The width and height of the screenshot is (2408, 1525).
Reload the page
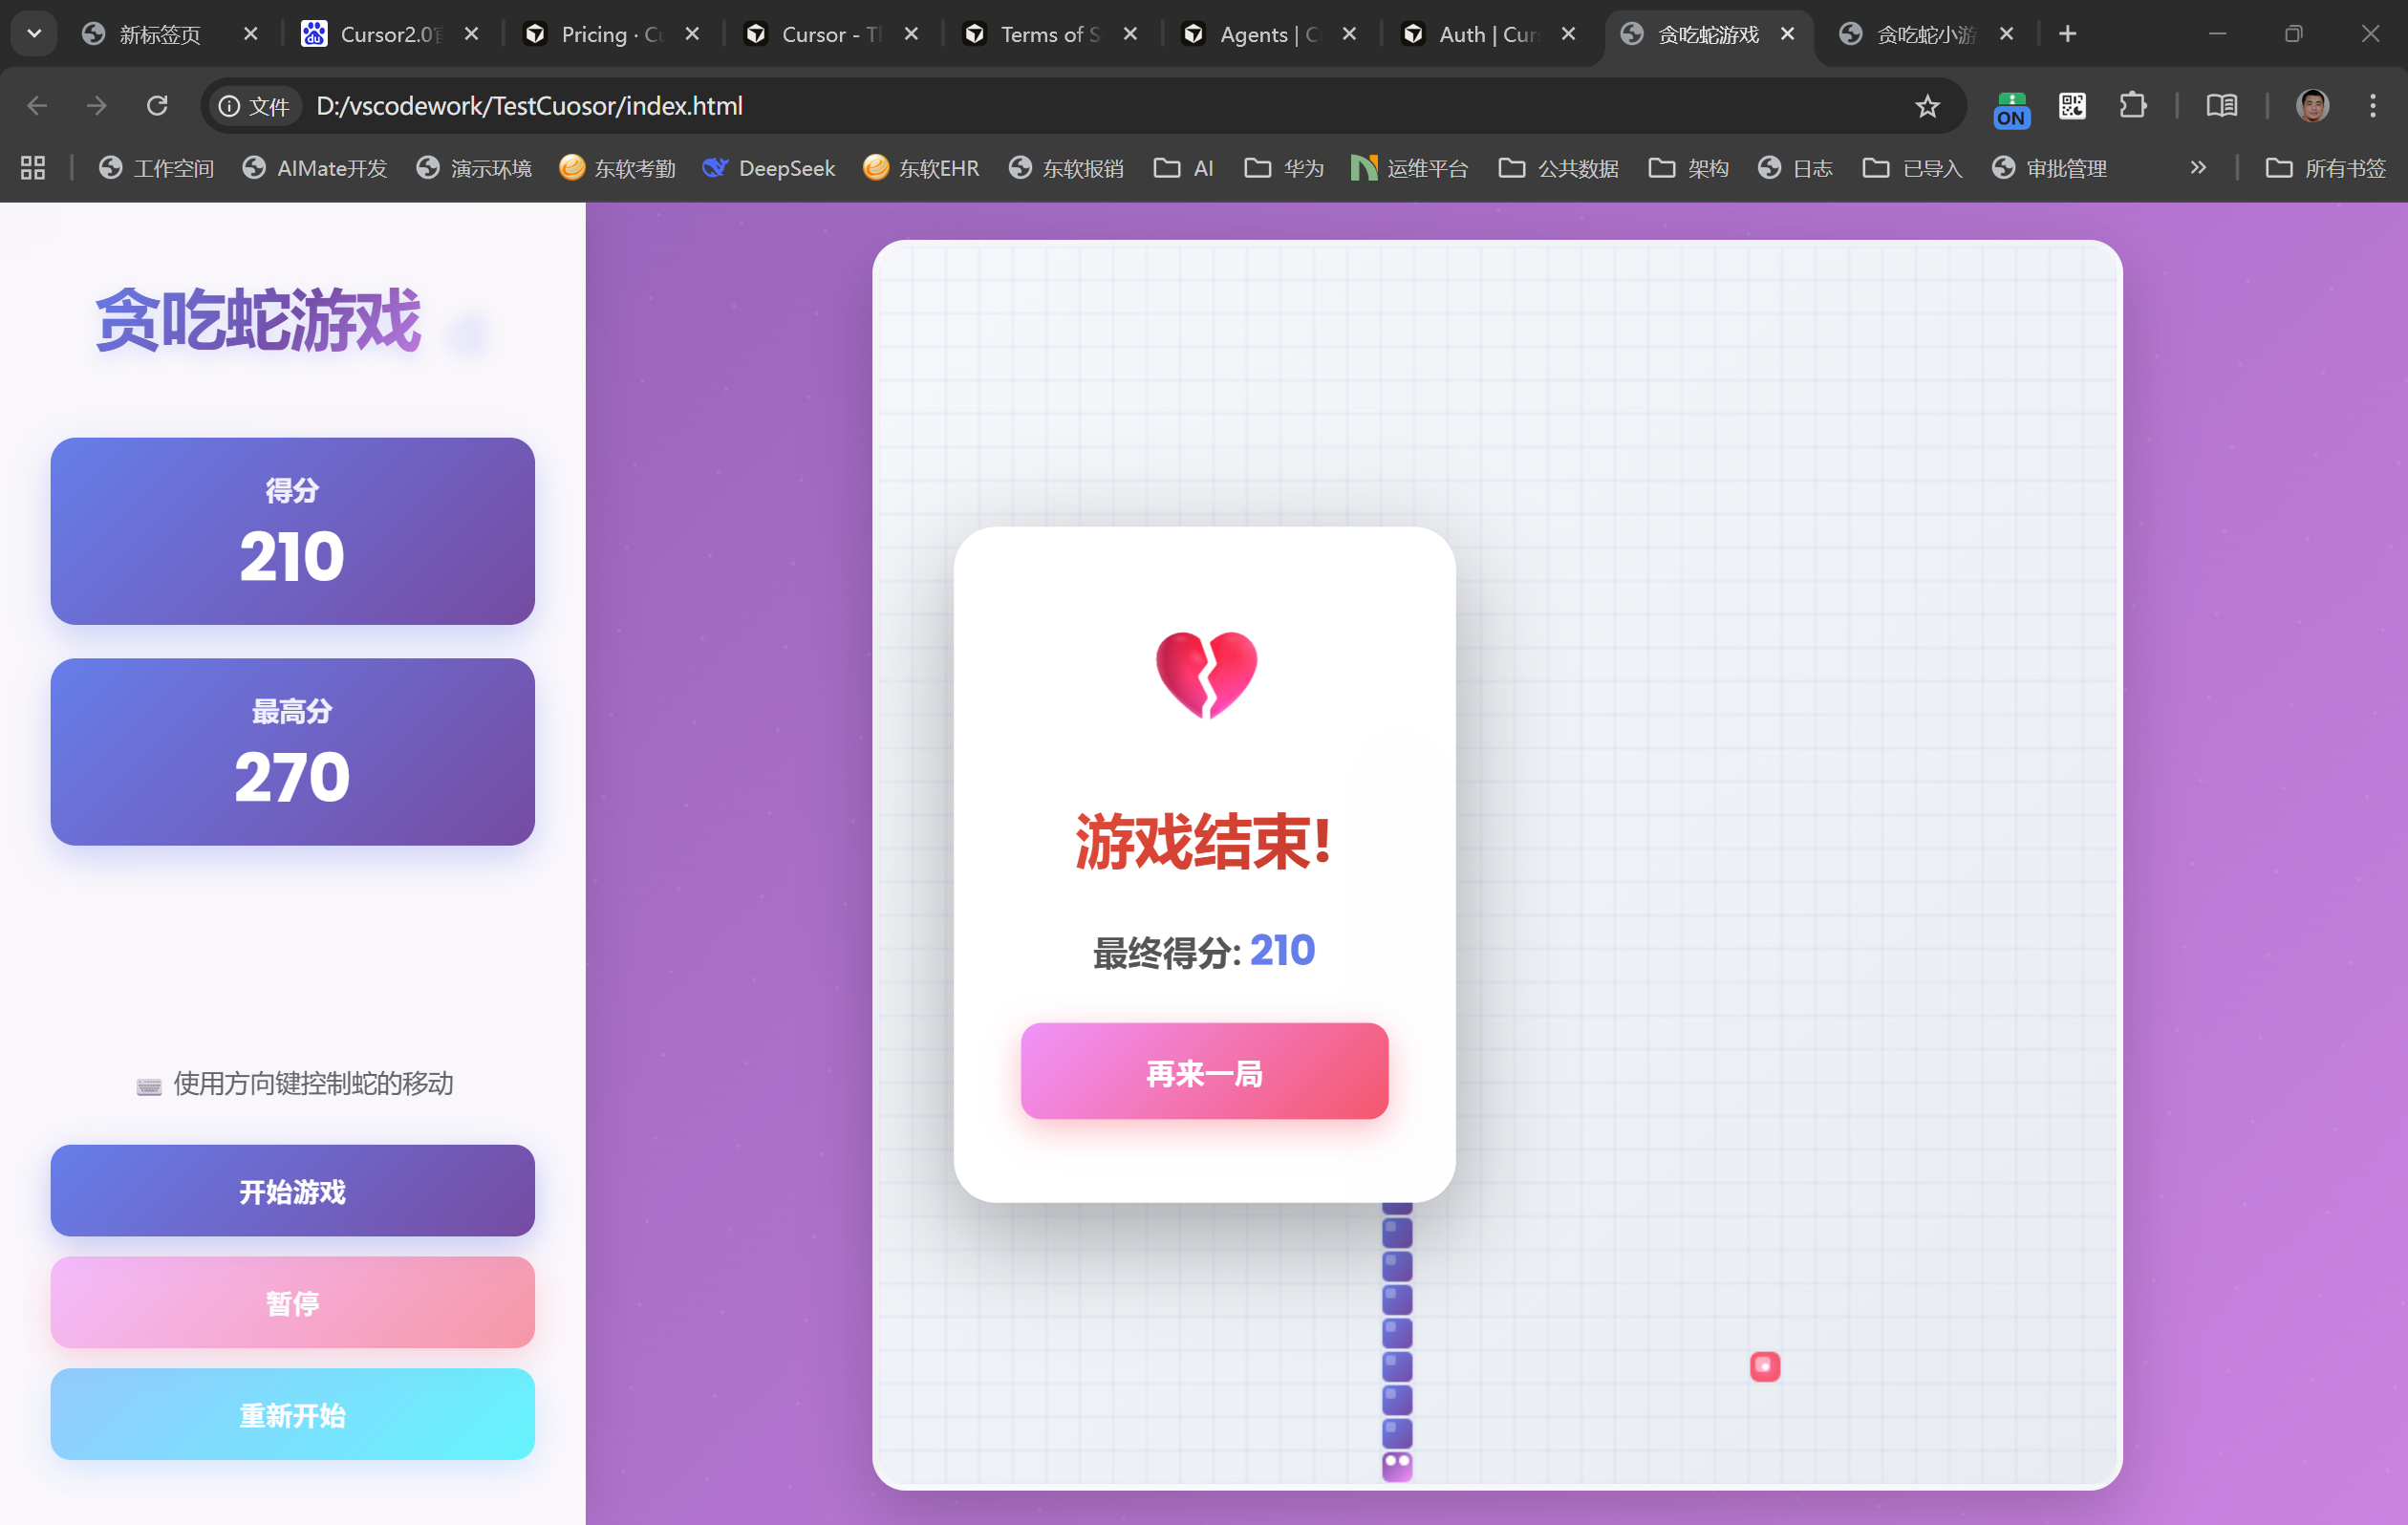point(157,106)
